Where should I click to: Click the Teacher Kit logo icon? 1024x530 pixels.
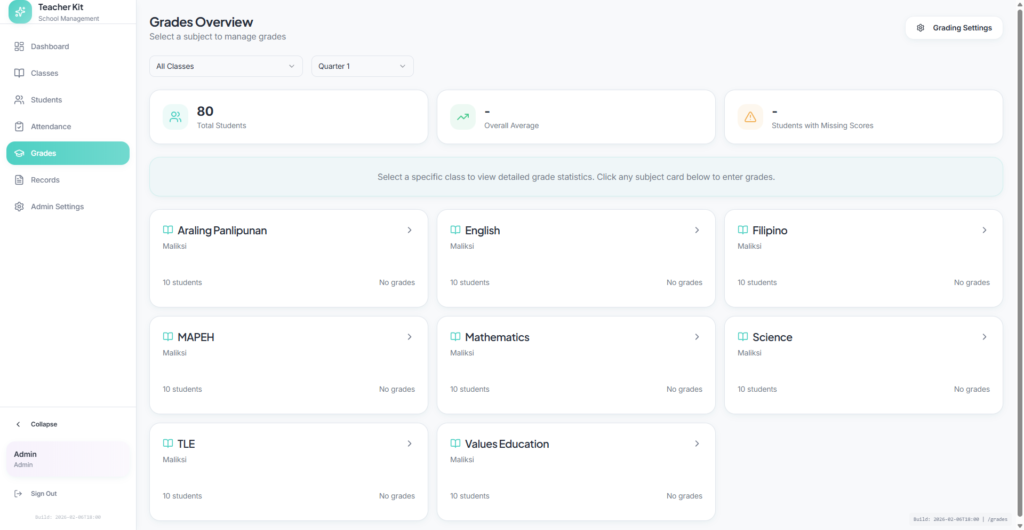coord(20,11)
